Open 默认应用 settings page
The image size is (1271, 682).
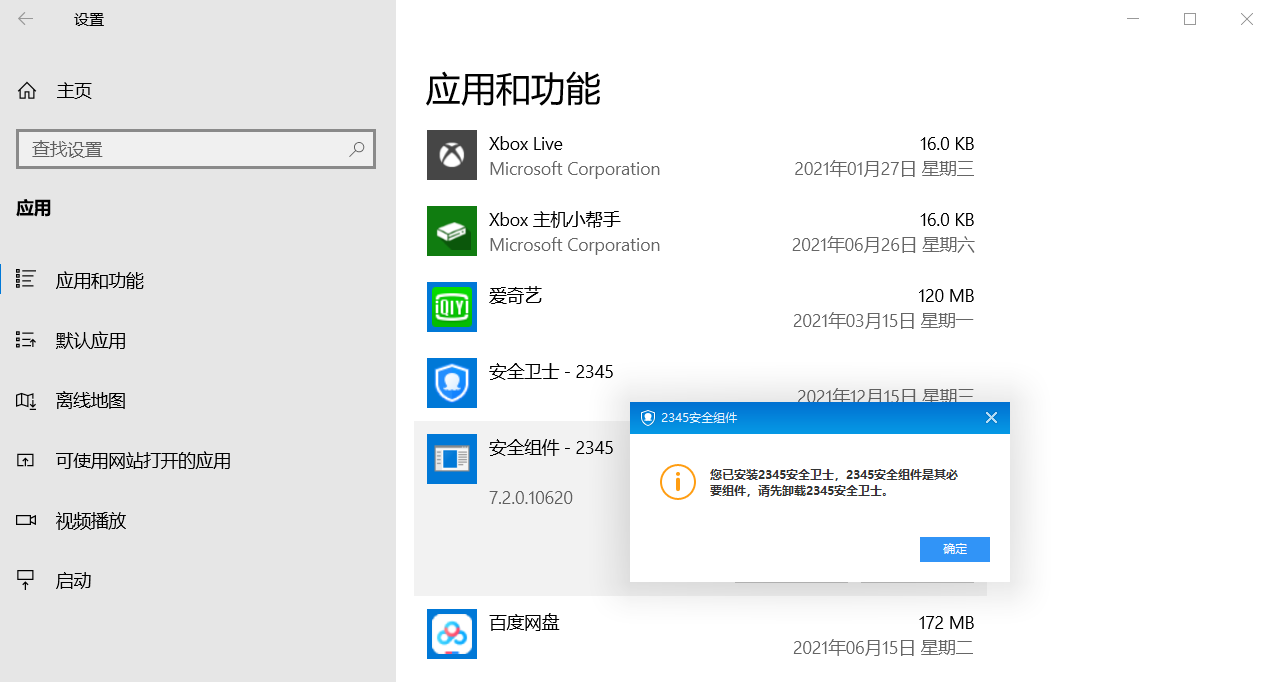click(x=91, y=340)
